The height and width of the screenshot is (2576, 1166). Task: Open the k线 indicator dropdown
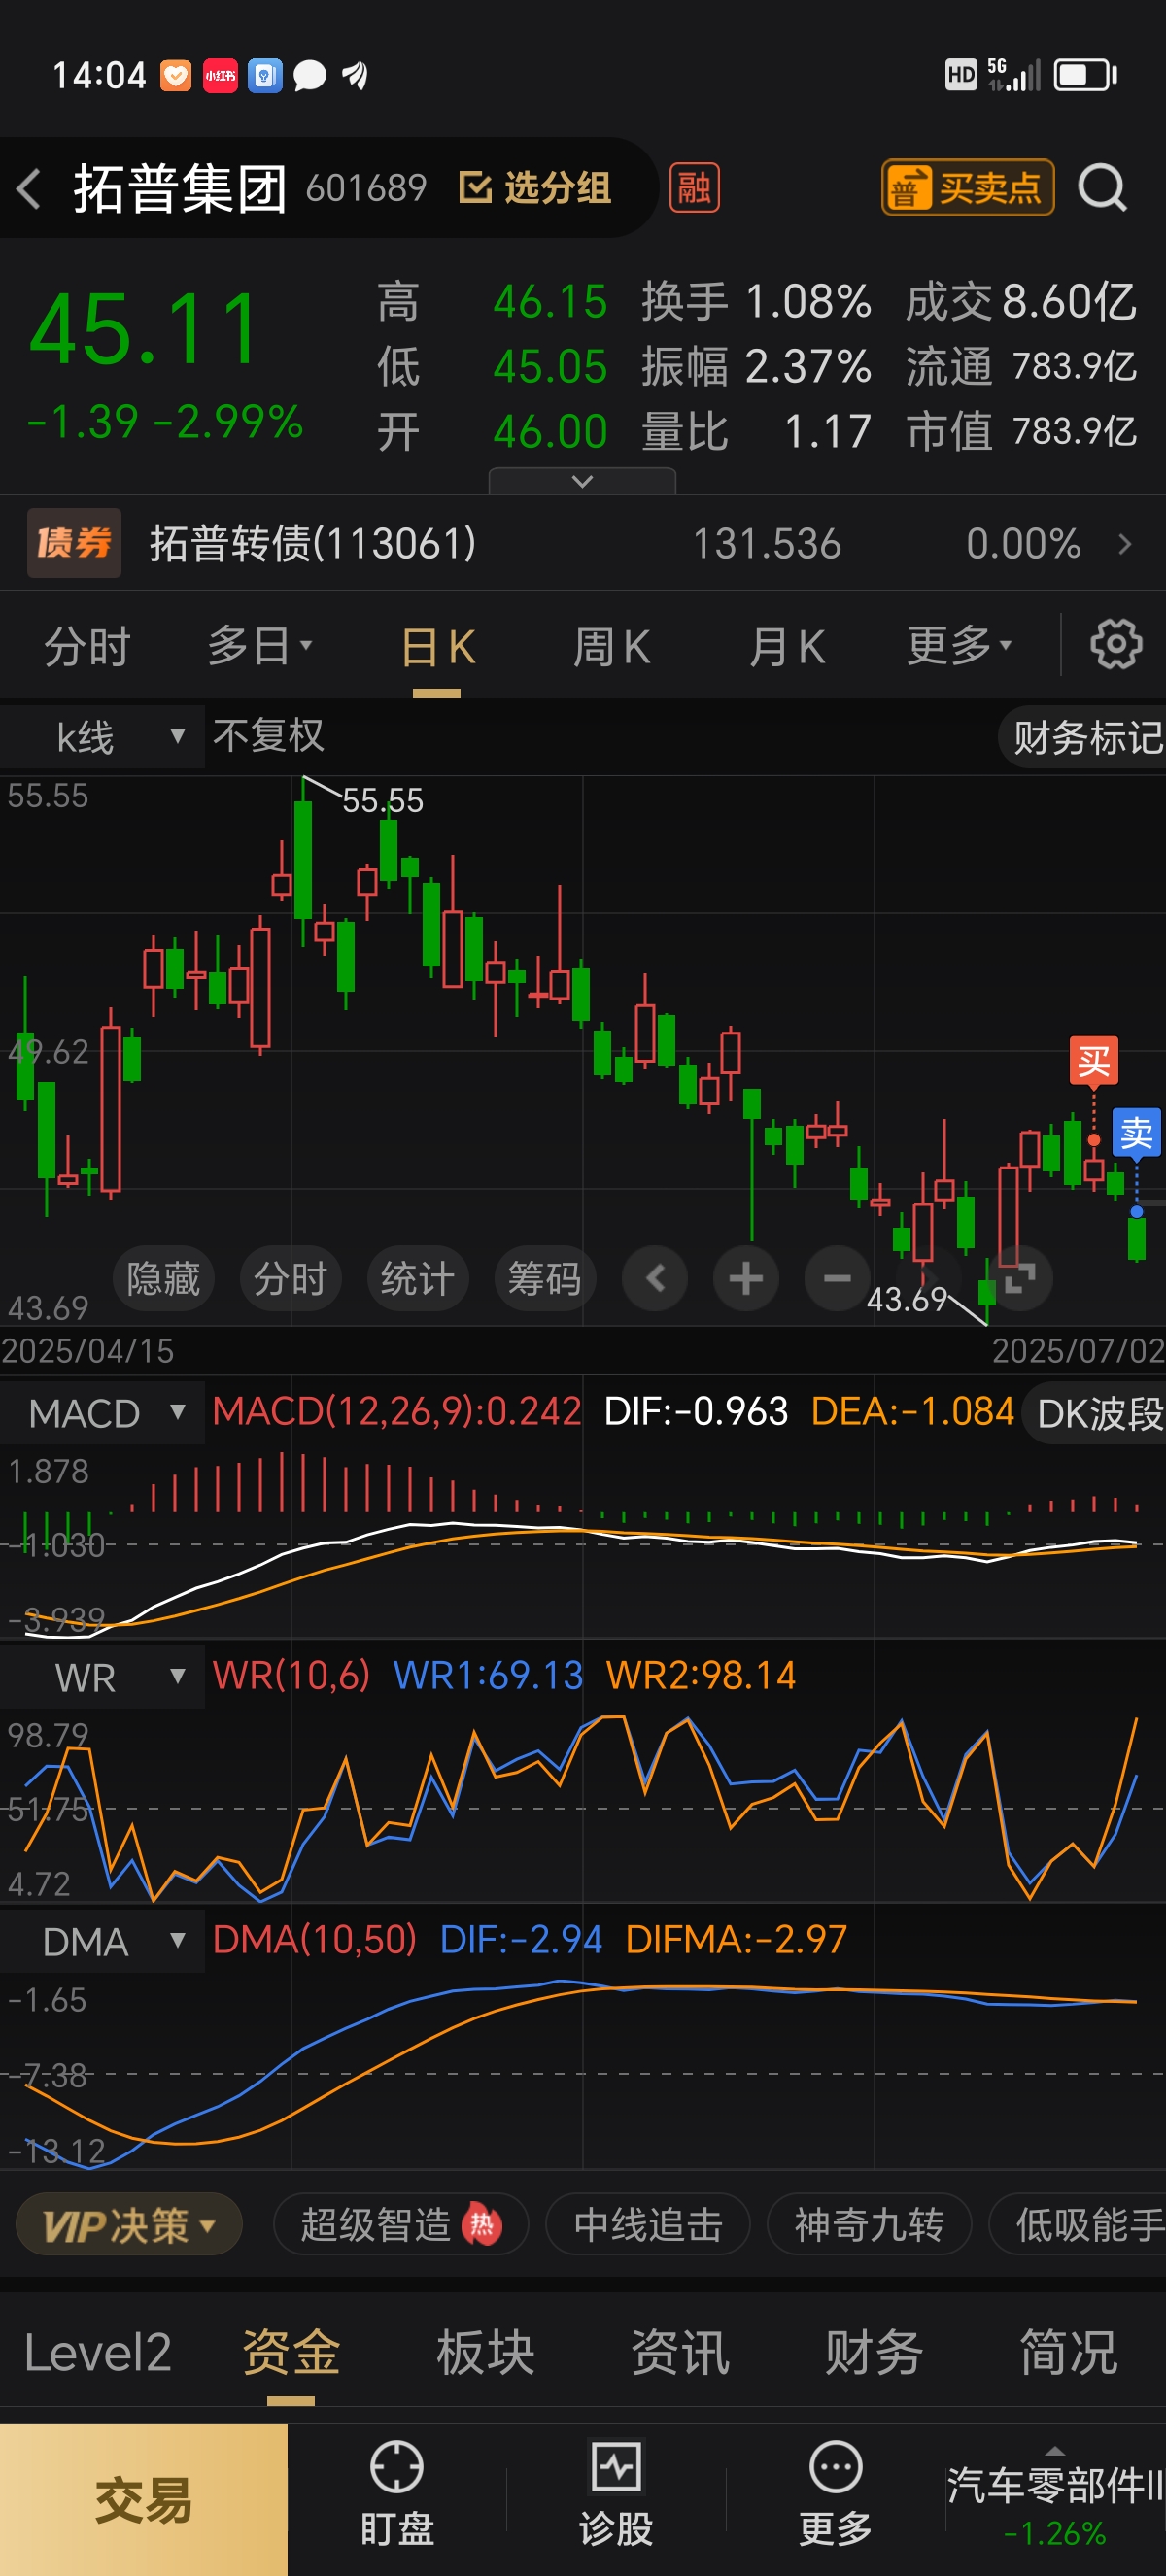pyautogui.click(x=102, y=737)
